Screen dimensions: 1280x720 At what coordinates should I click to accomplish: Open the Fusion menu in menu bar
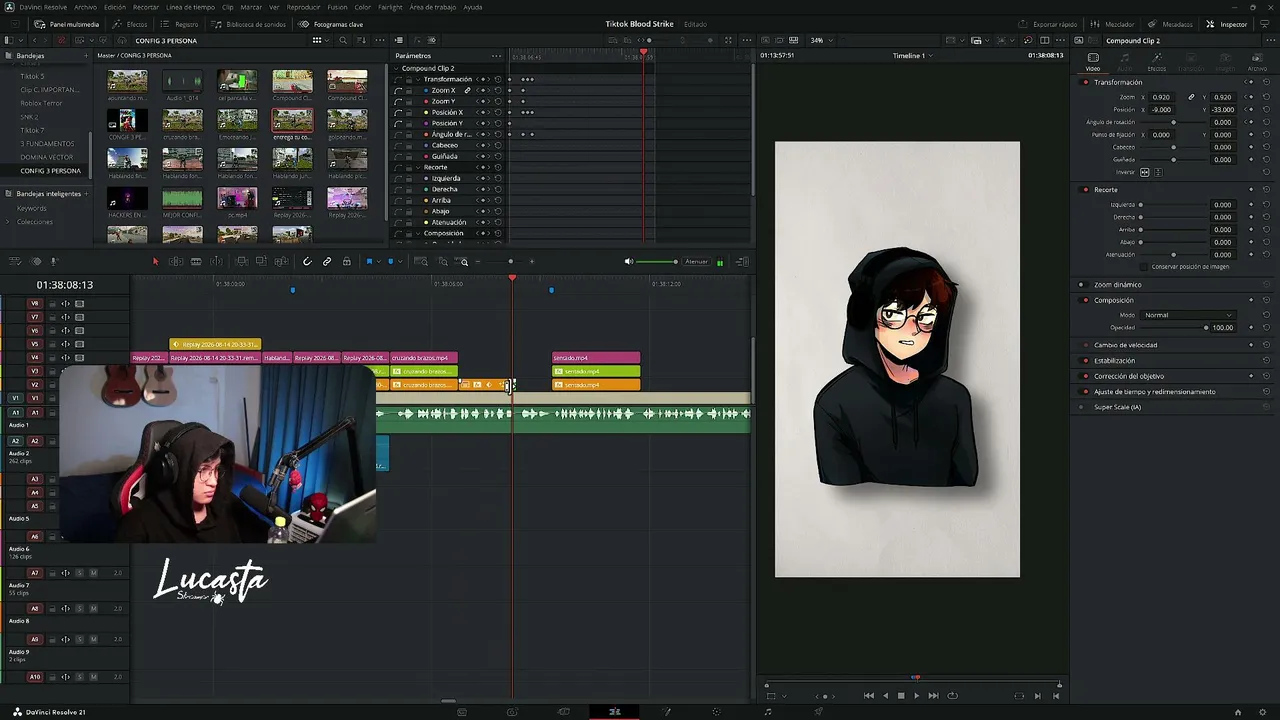point(337,7)
